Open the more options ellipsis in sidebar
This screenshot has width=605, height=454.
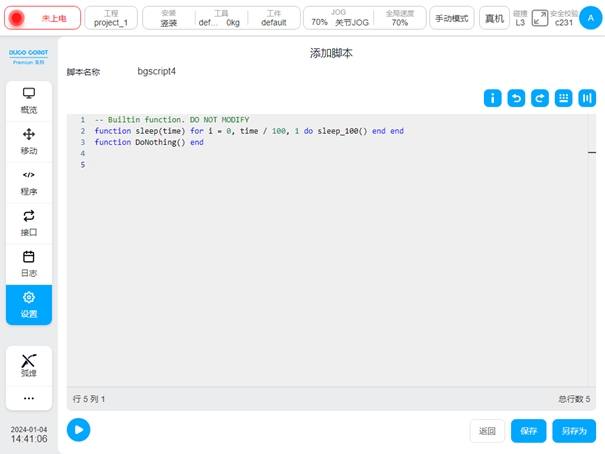pyautogui.click(x=29, y=398)
